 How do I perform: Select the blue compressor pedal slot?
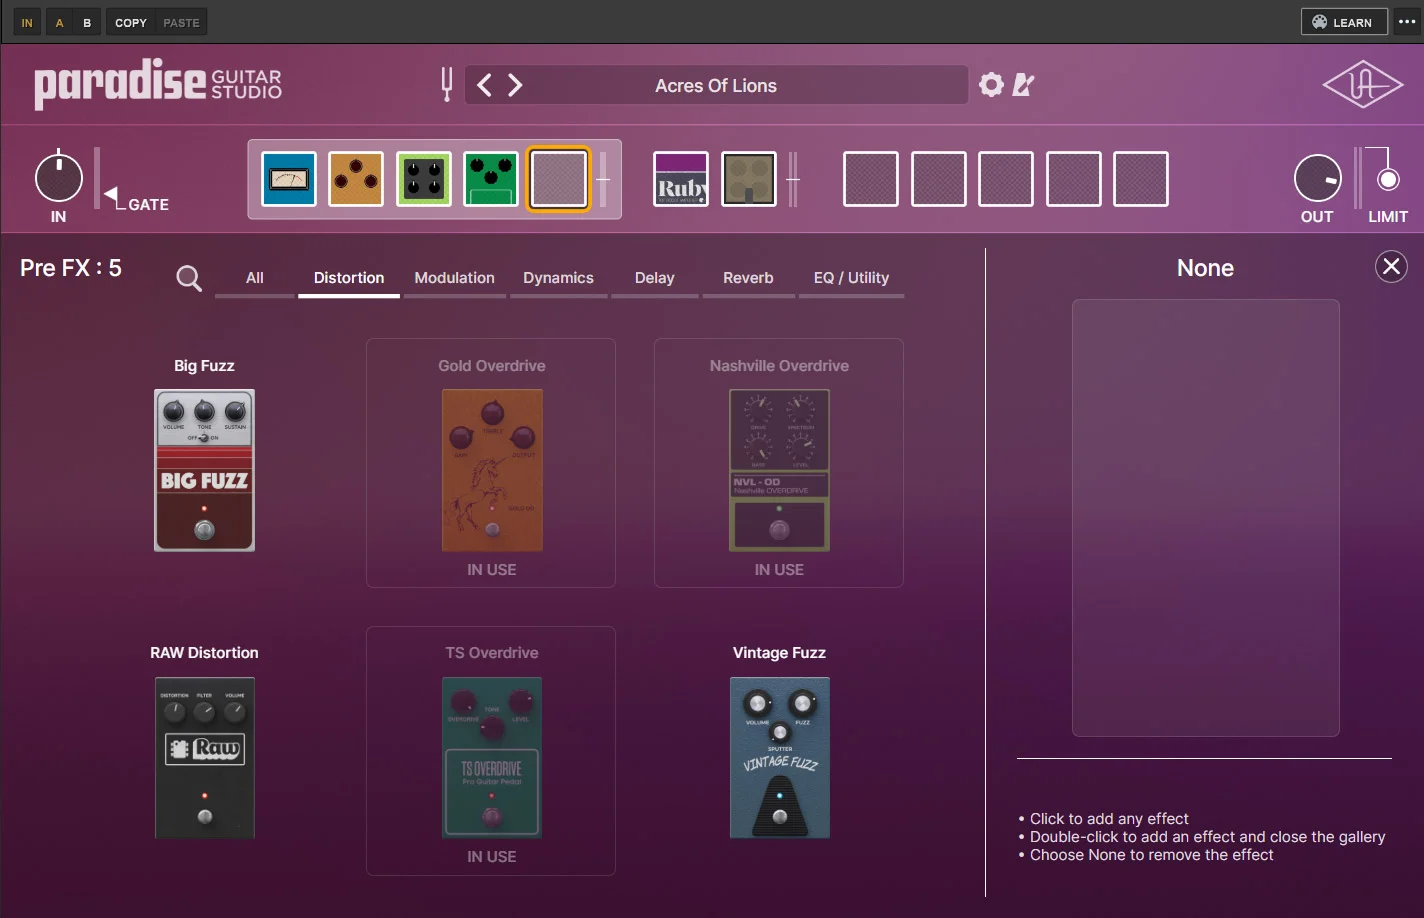289,179
